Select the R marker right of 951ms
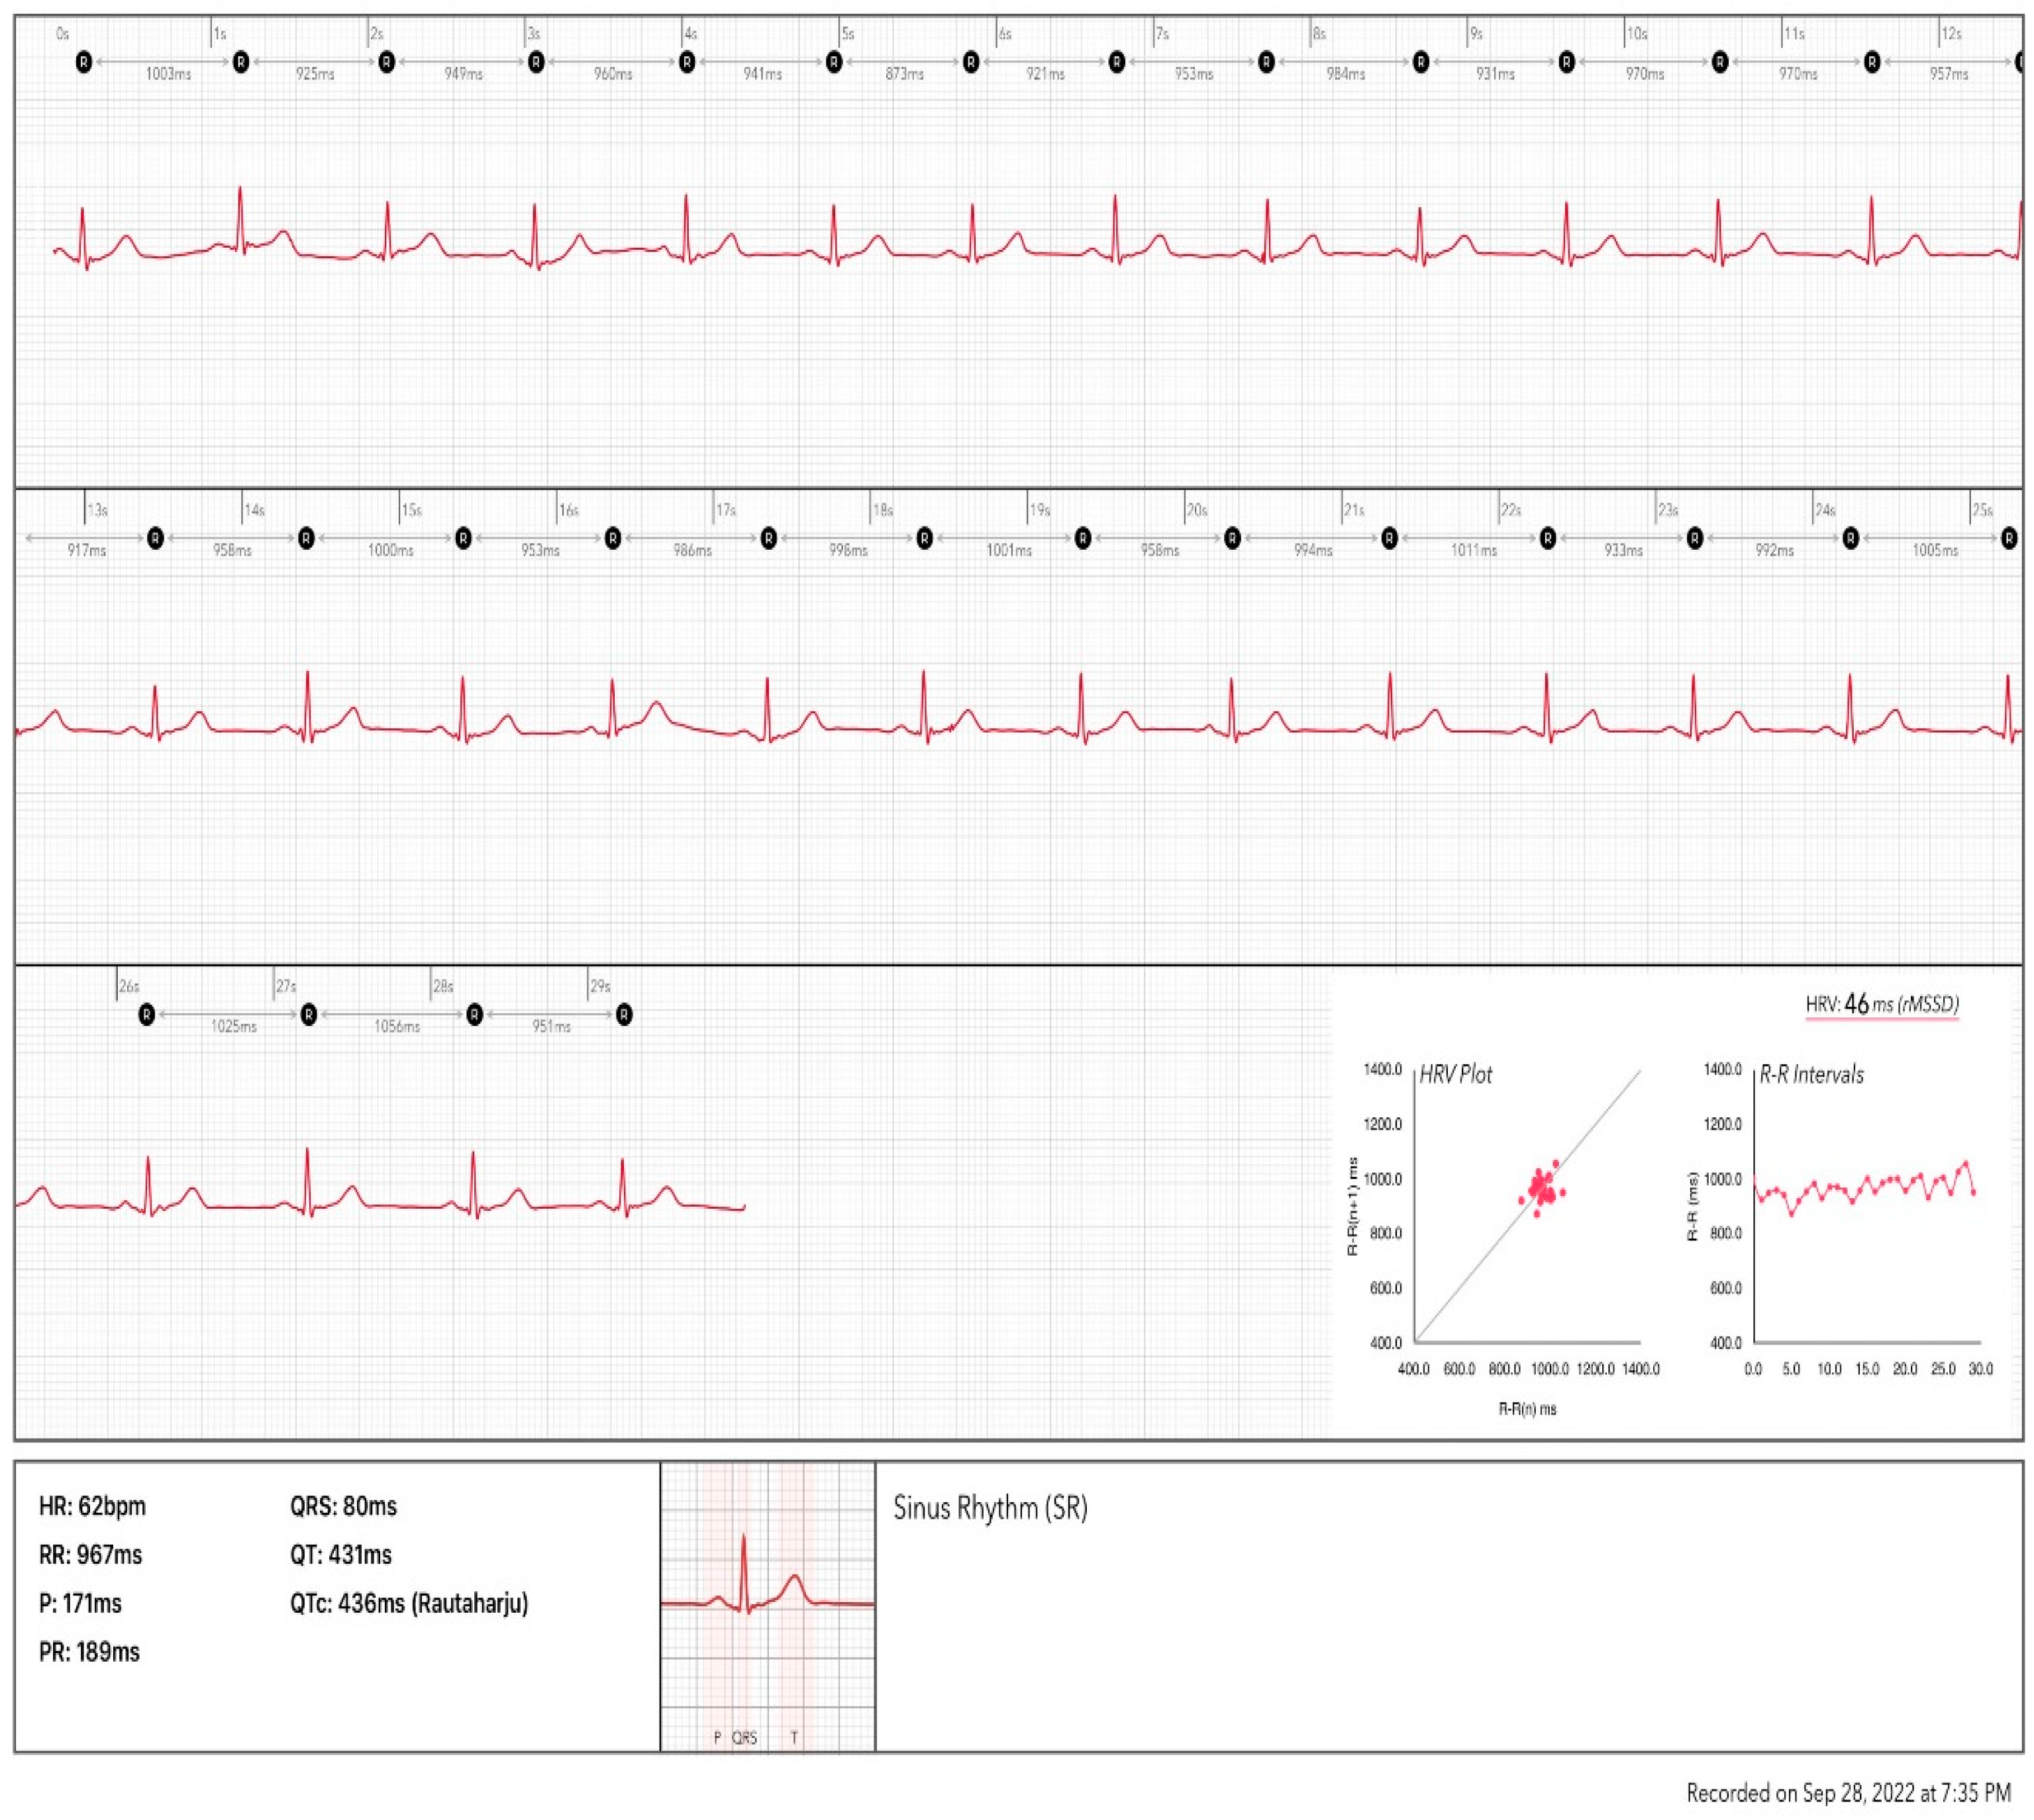This screenshot has width=2034, height=1820. point(624,1015)
